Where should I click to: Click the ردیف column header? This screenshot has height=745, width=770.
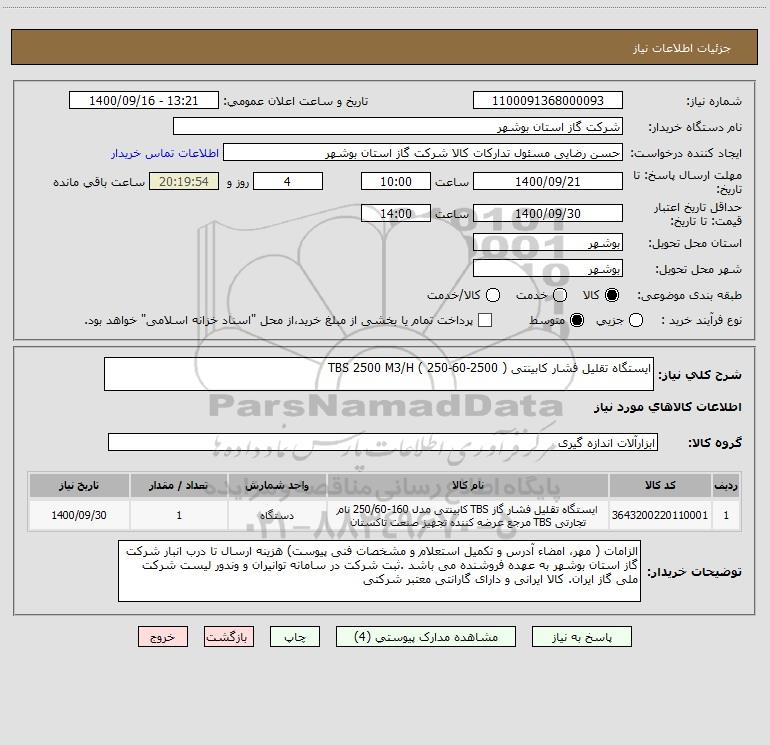click(x=726, y=485)
